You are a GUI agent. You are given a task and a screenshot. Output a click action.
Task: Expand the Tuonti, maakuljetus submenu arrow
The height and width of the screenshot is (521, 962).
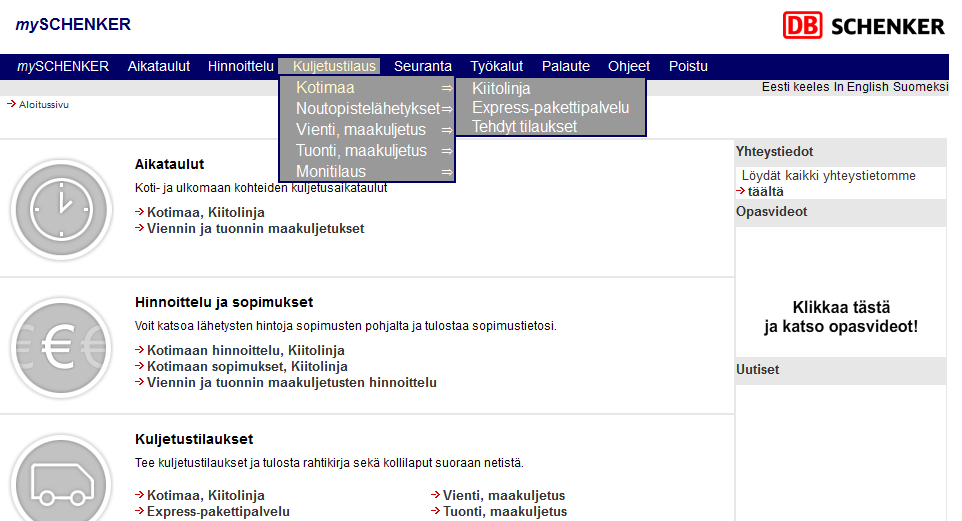[x=447, y=151]
